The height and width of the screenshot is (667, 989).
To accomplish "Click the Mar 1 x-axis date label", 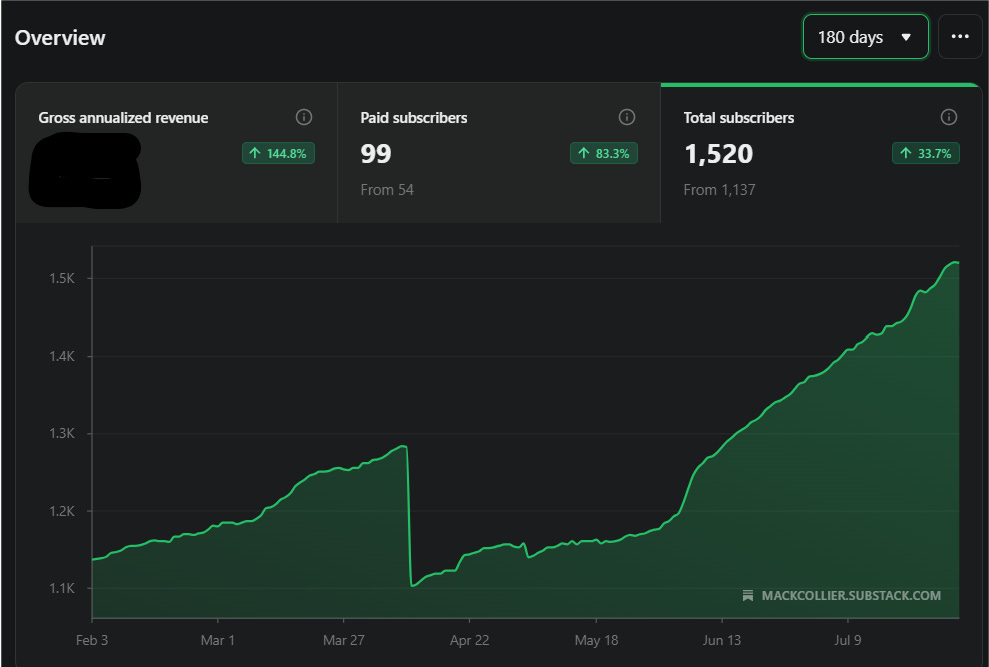I will tap(218, 640).
